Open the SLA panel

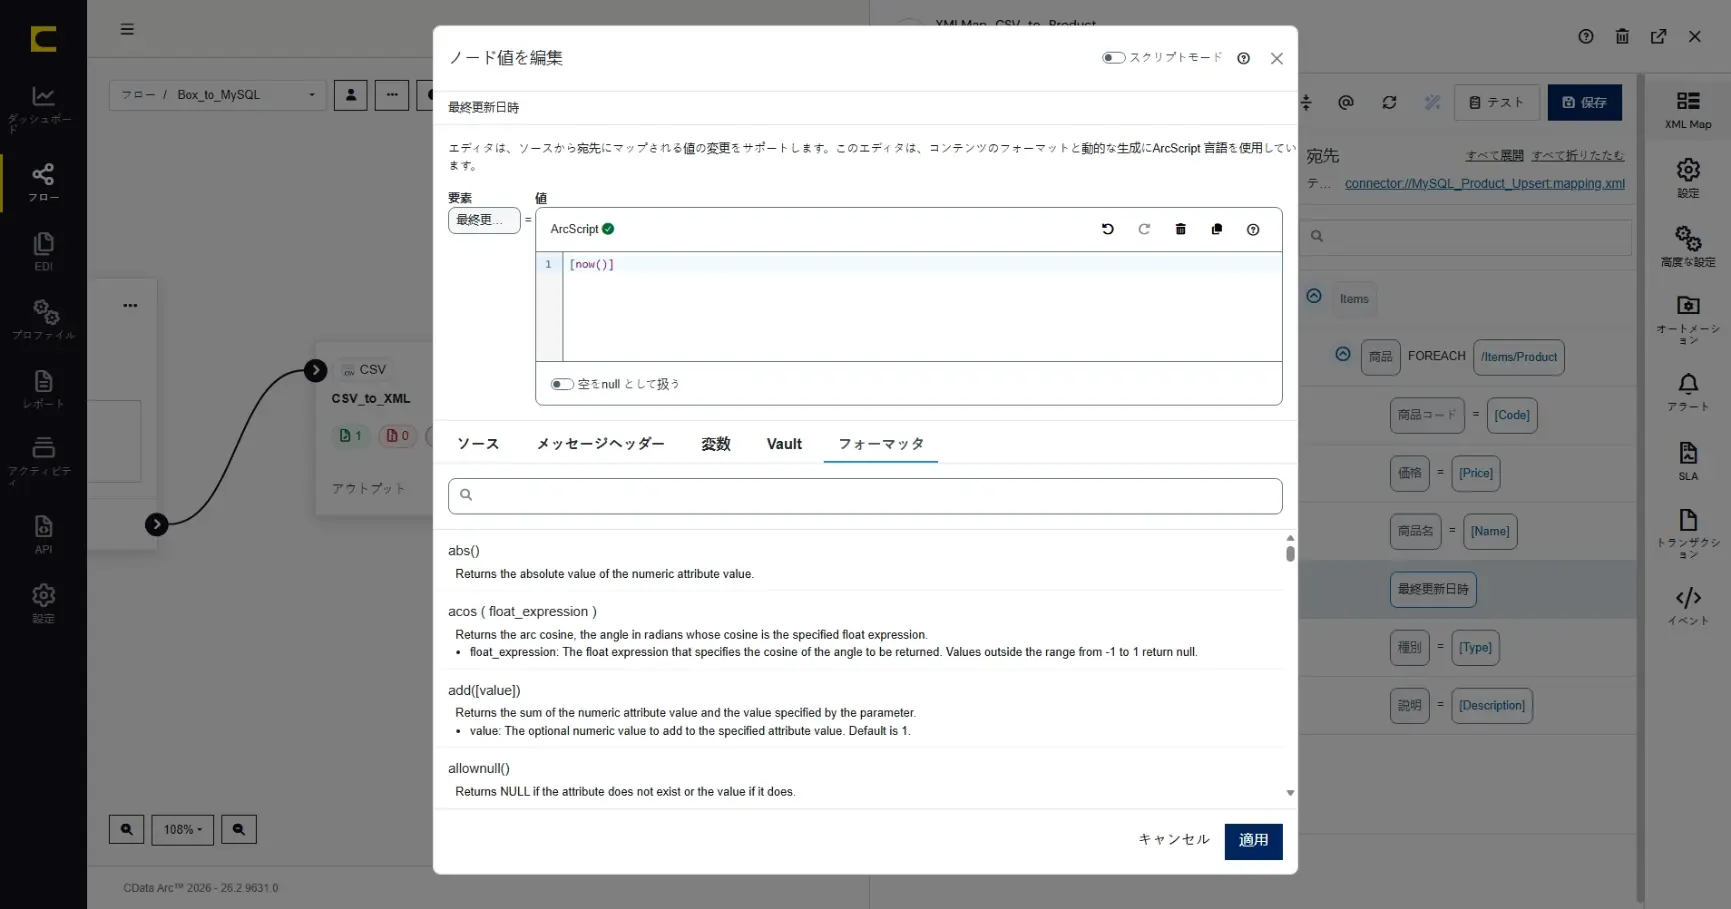(1688, 461)
